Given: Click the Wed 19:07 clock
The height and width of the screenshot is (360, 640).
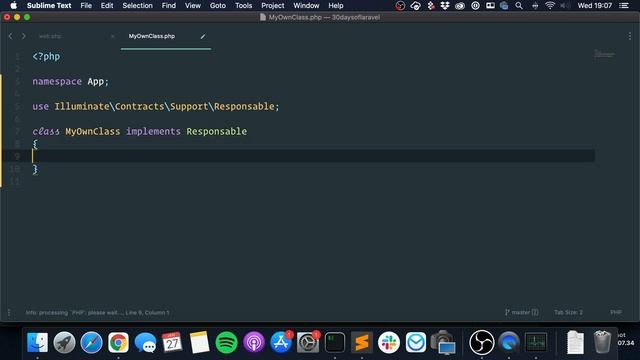Looking at the screenshot, I should click(595, 6).
